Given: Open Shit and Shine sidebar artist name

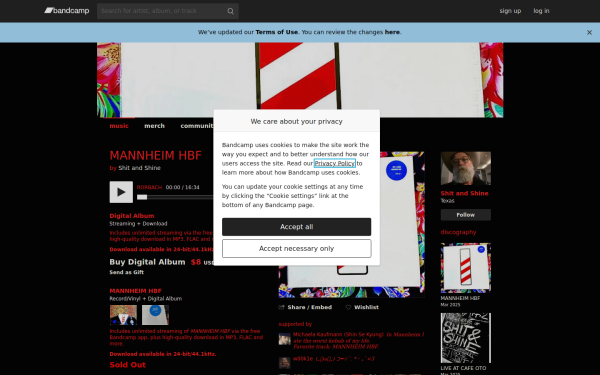Looking at the screenshot, I should coord(465,193).
